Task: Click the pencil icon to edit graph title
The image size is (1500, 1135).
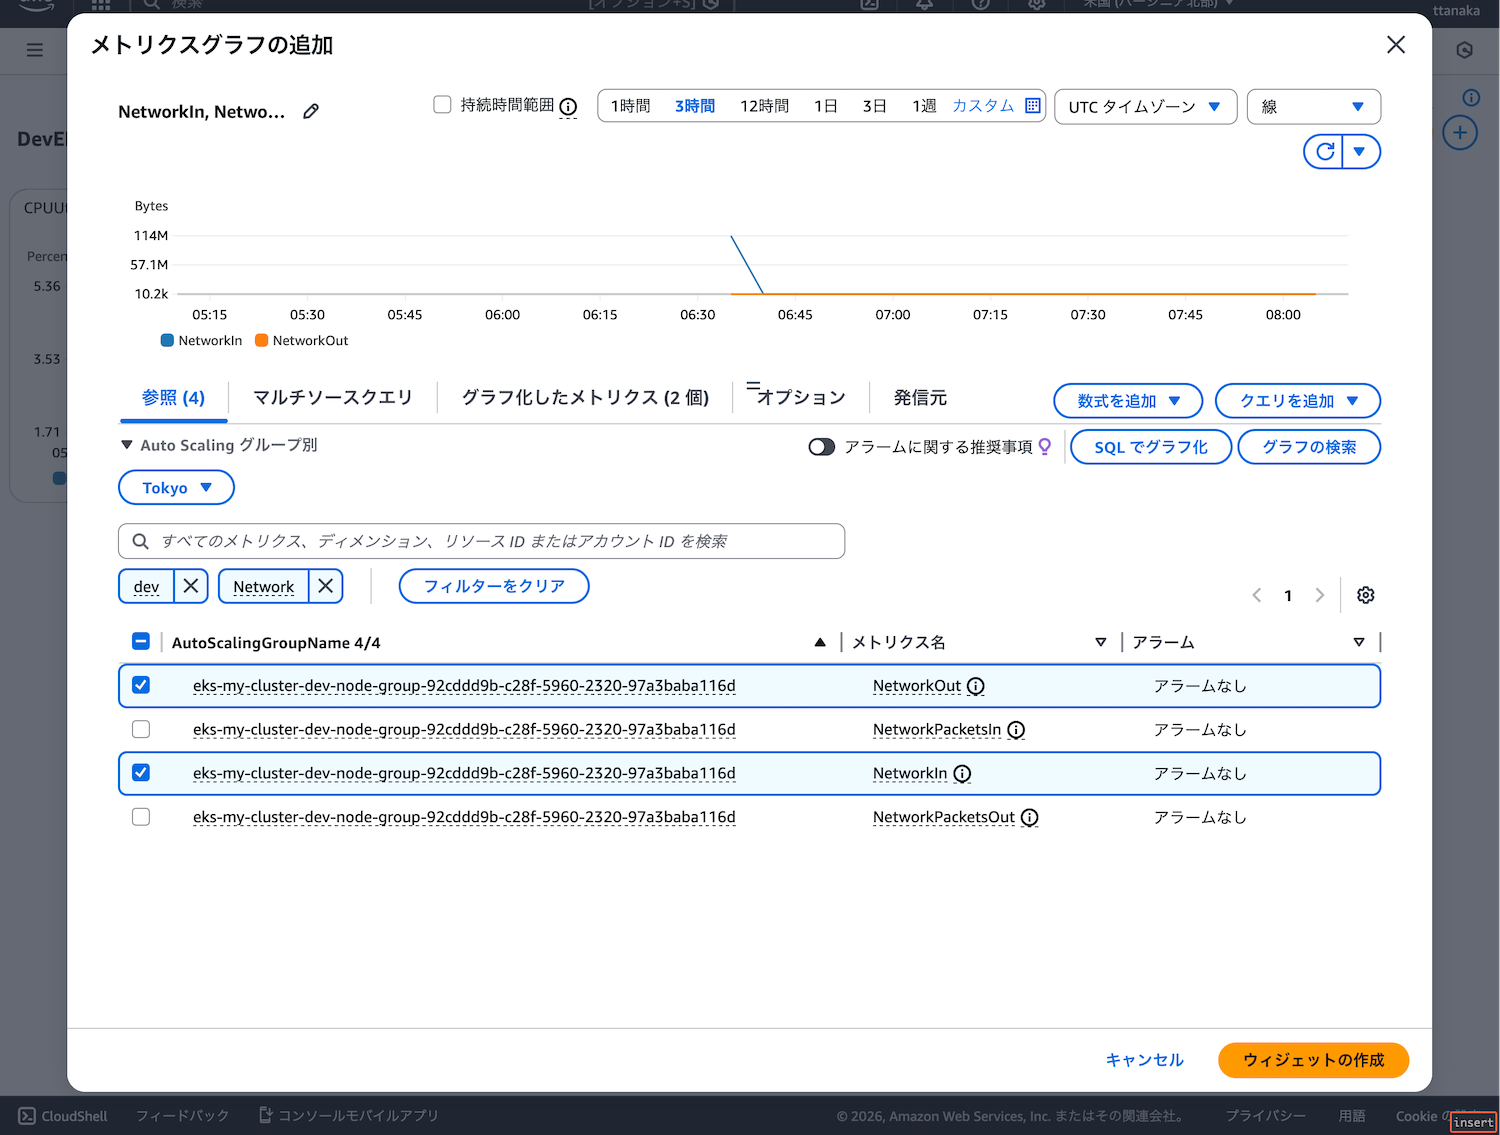Action: click(x=311, y=111)
